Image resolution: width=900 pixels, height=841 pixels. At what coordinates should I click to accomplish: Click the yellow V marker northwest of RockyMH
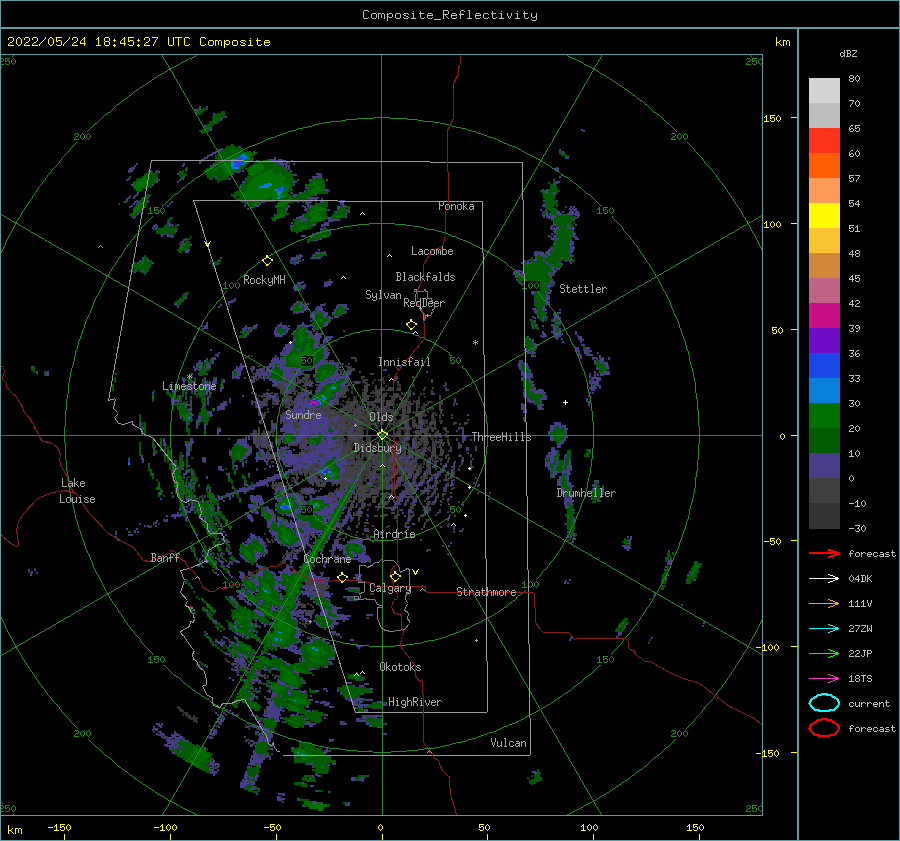tap(208, 244)
